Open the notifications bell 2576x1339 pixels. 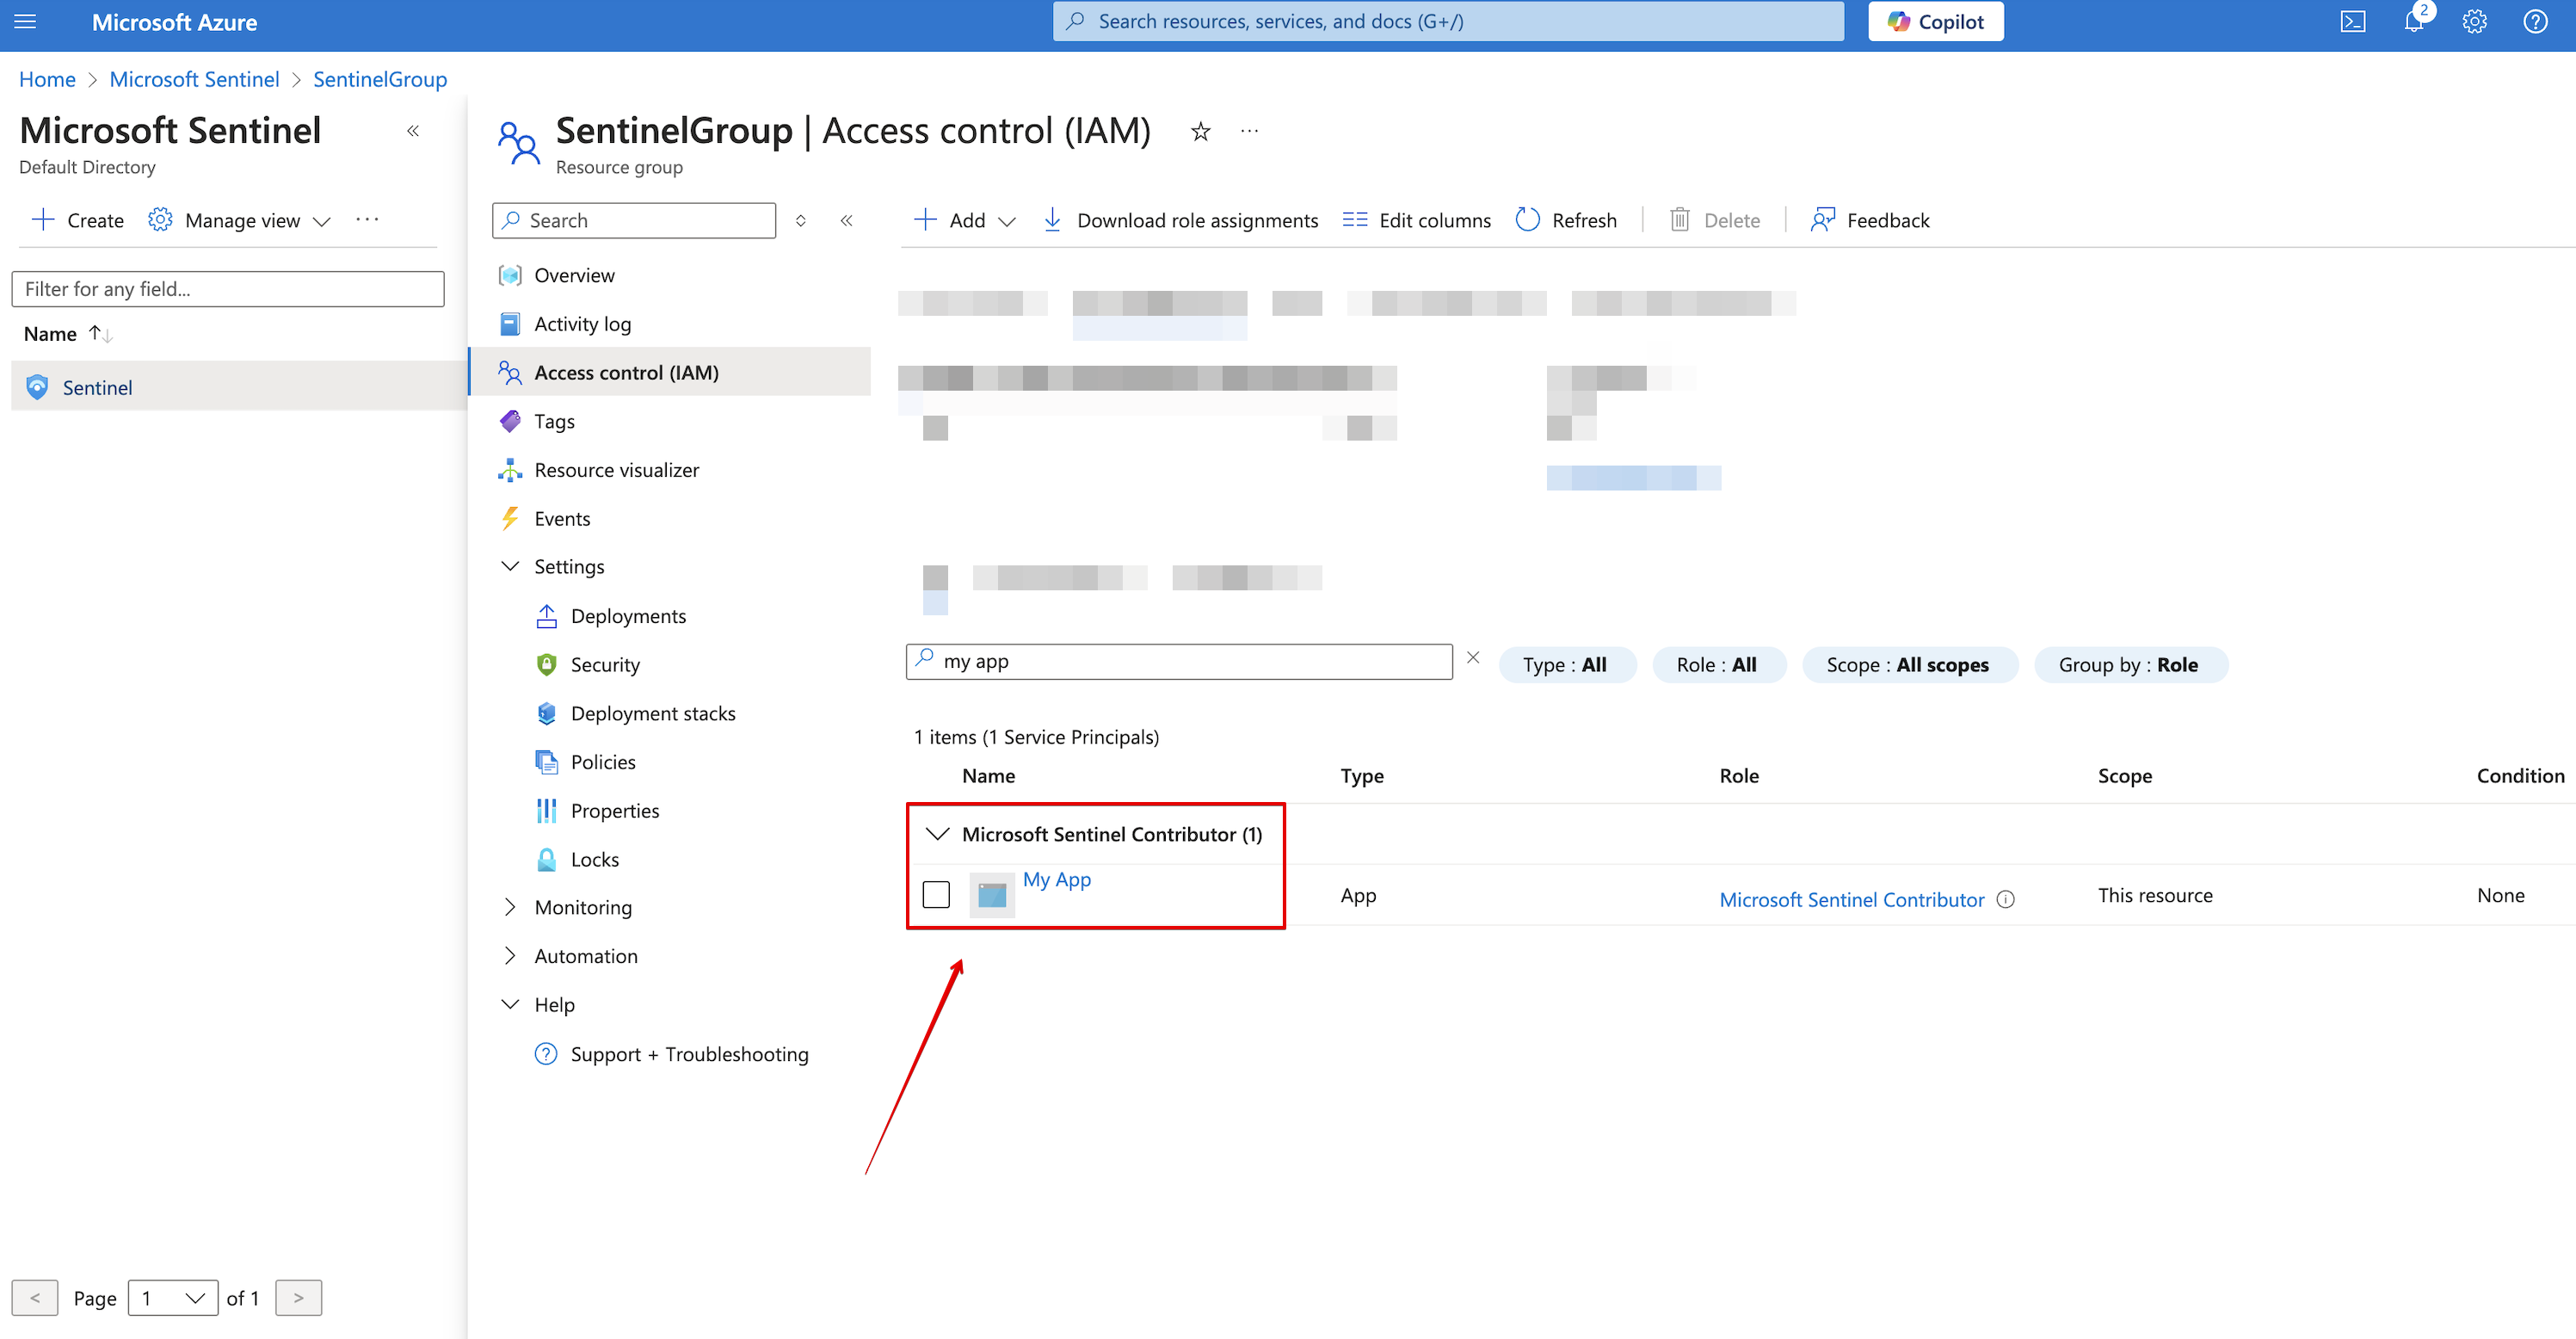[2413, 22]
